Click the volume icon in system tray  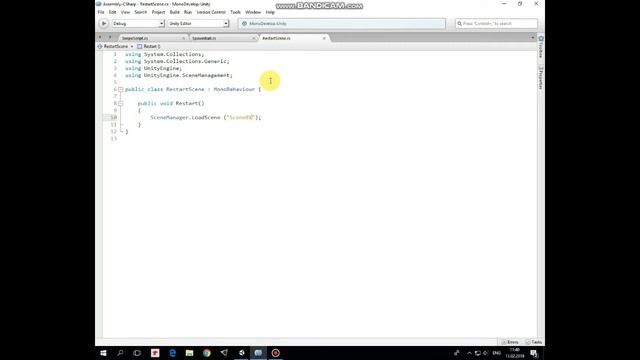pos(485,353)
